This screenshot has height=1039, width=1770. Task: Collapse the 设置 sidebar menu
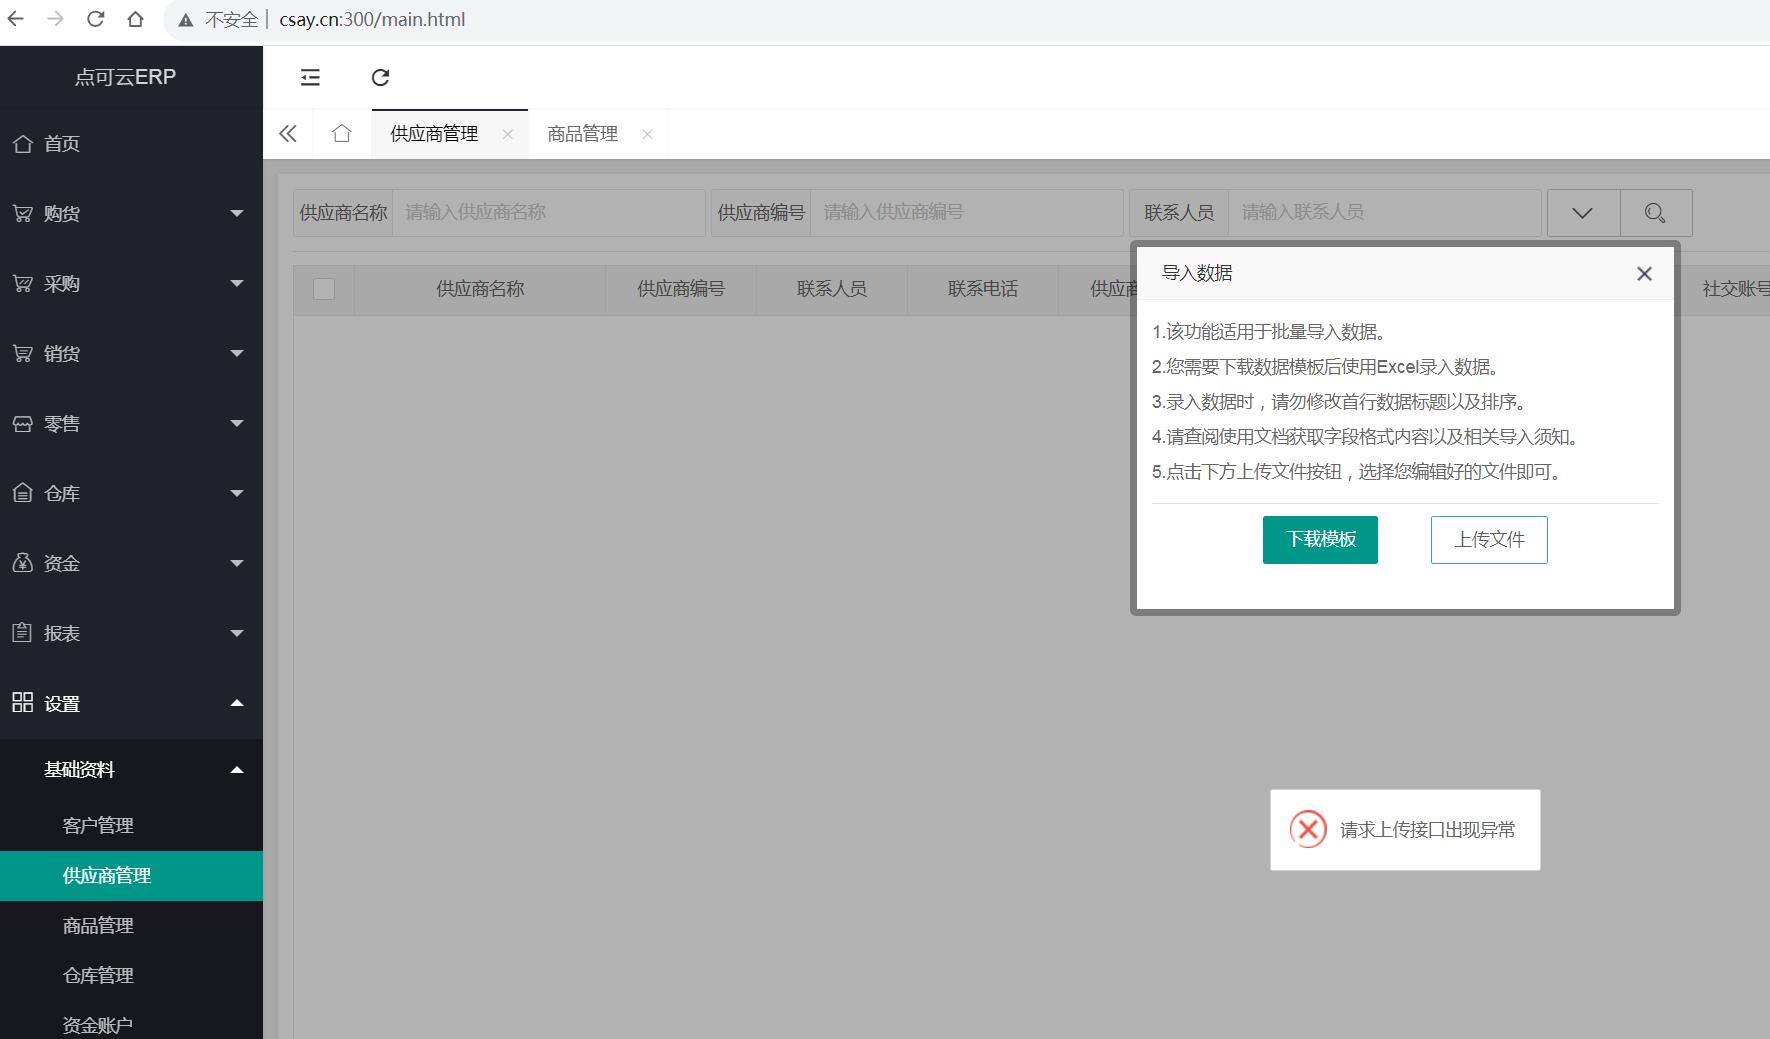(131, 704)
